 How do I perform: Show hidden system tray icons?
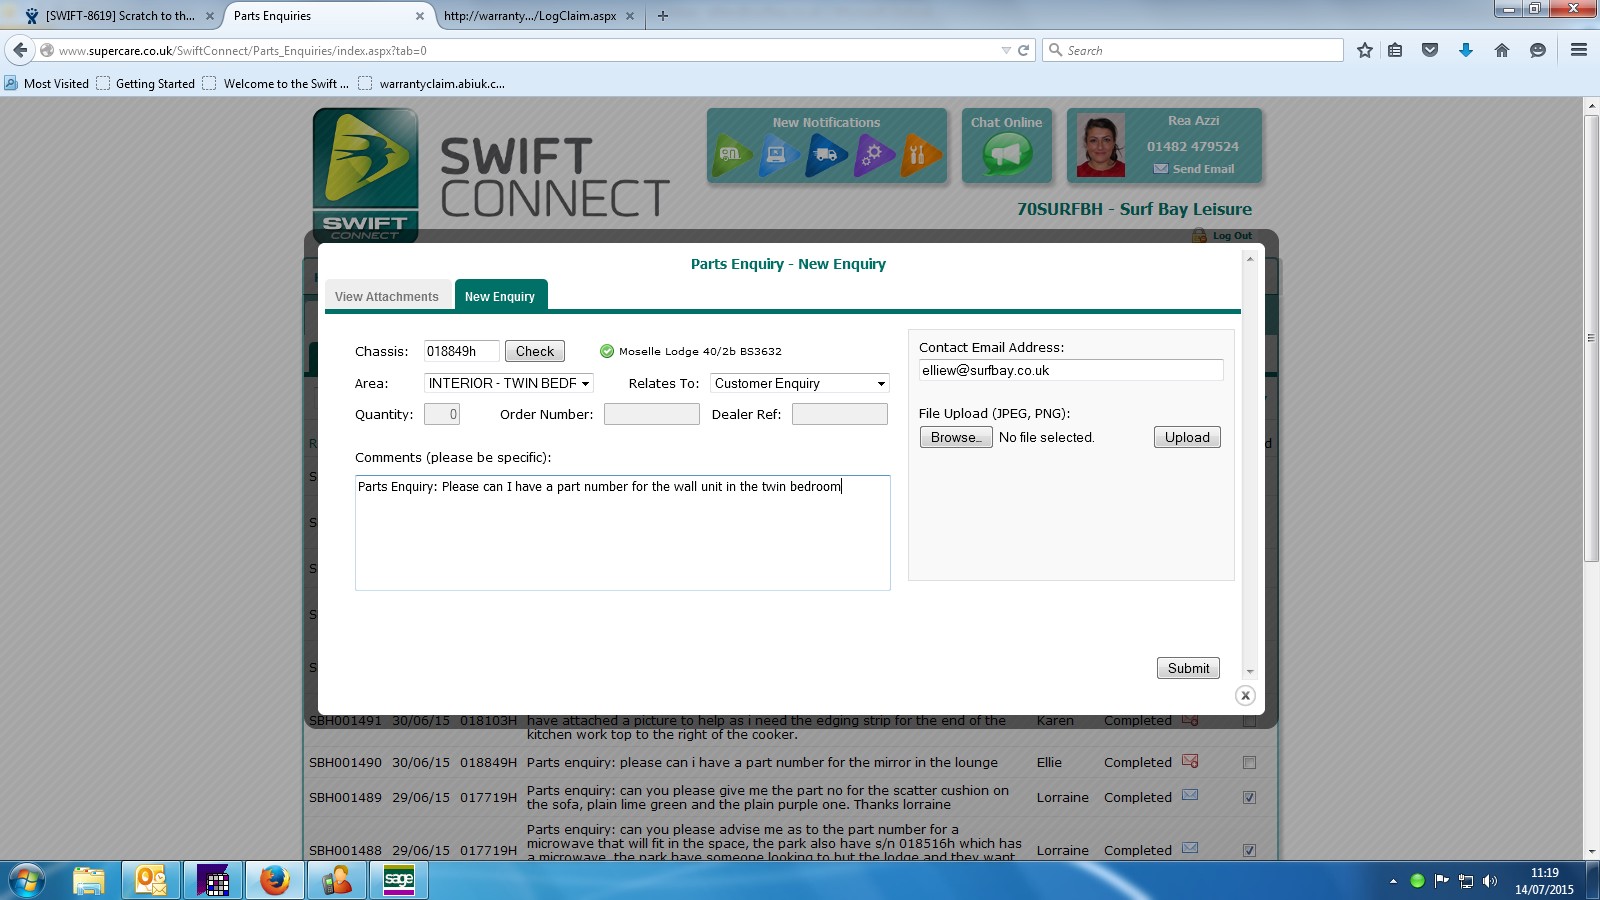coord(1393,881)
